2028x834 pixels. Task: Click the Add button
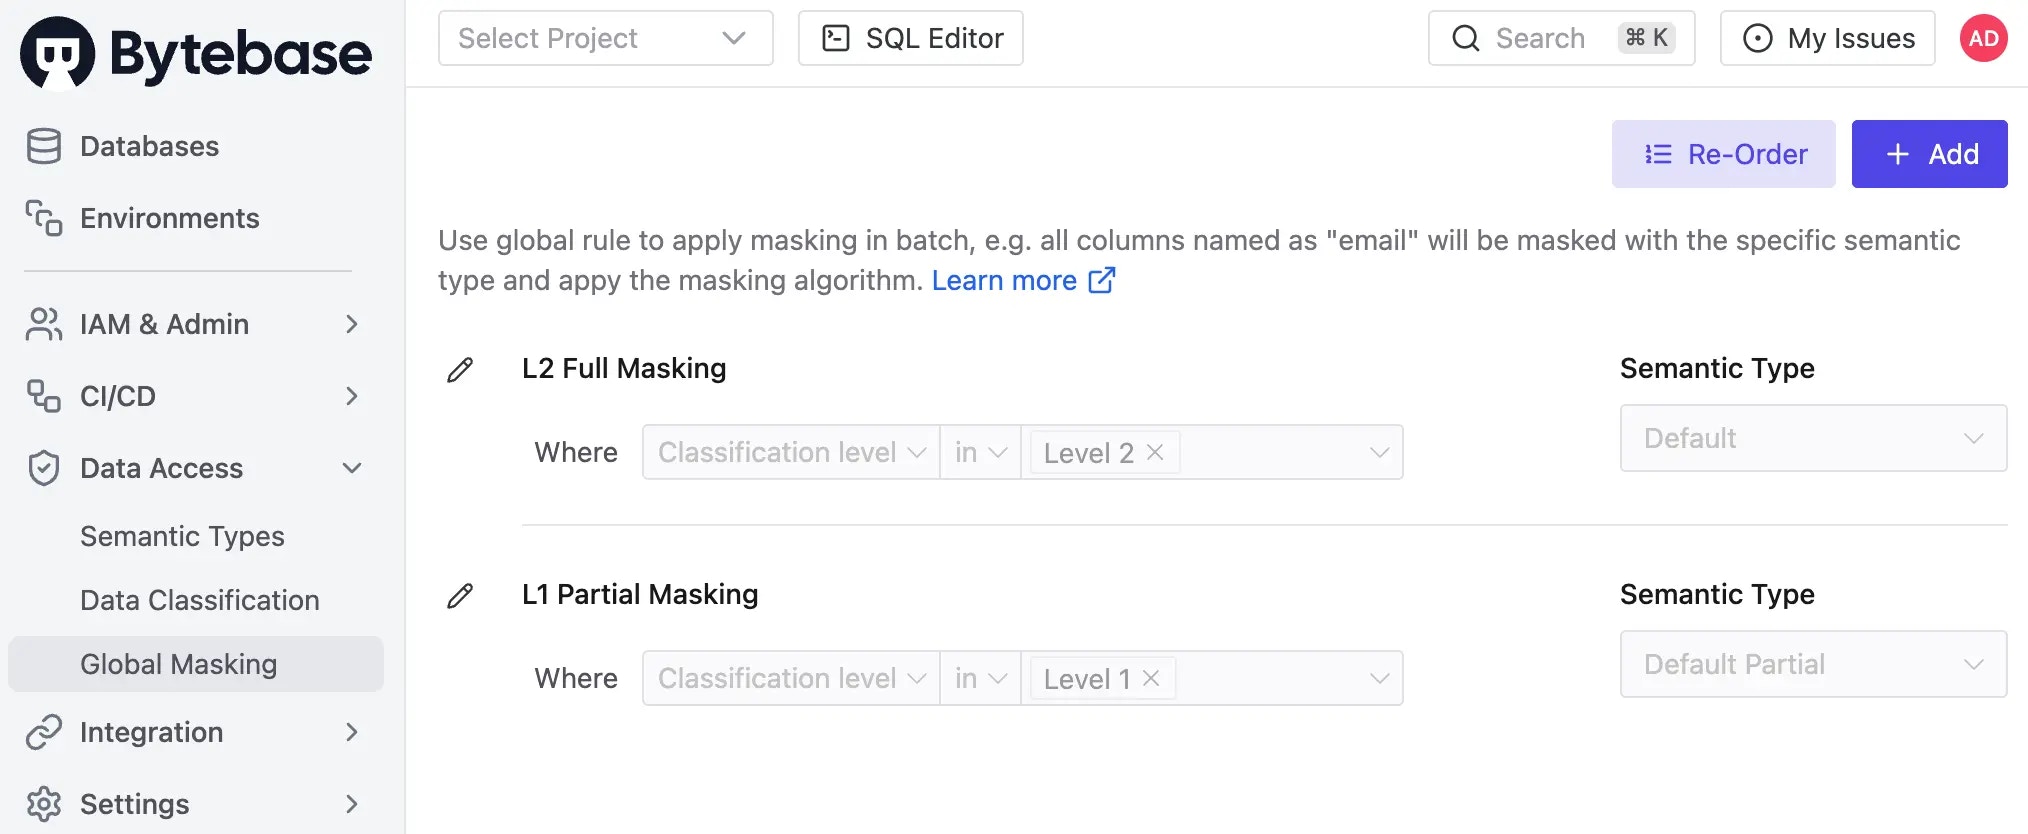[1929, 154]
